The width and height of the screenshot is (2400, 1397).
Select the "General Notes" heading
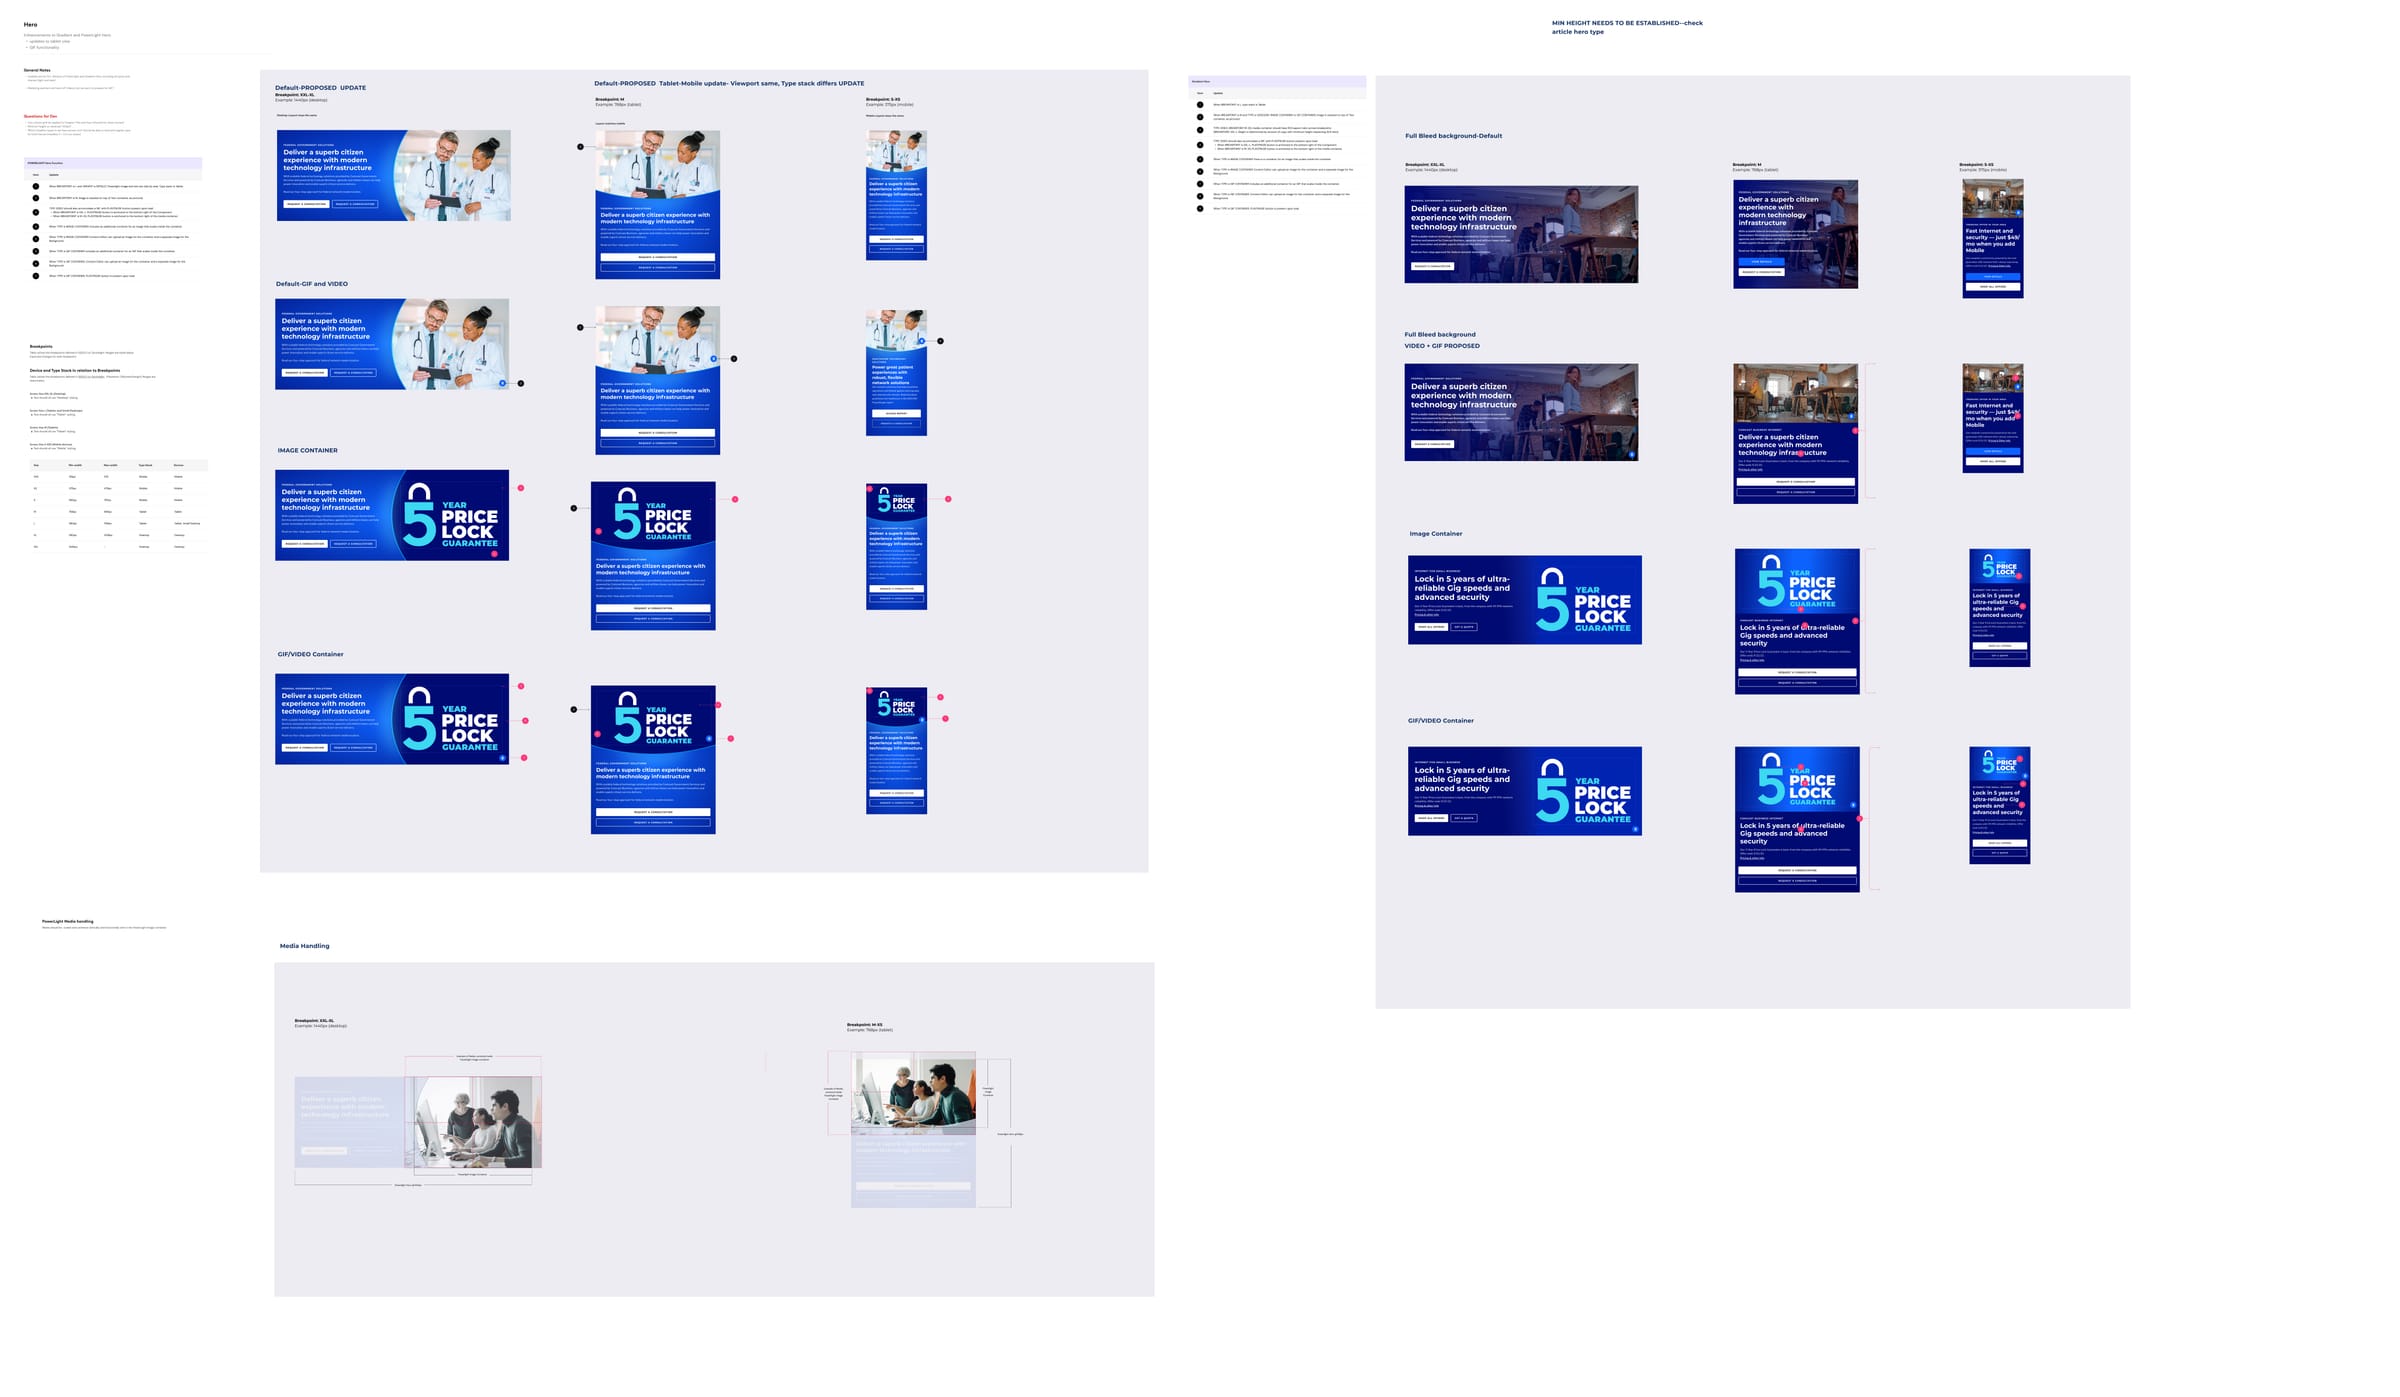pos(37,70)
